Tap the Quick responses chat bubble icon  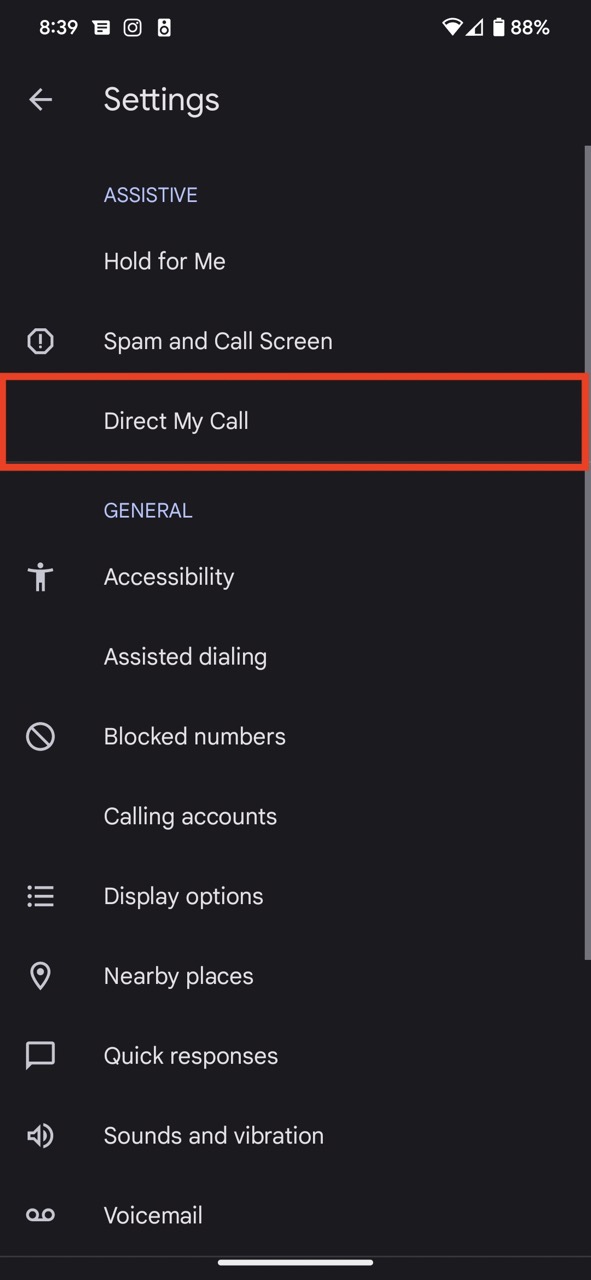point(40,1056)
